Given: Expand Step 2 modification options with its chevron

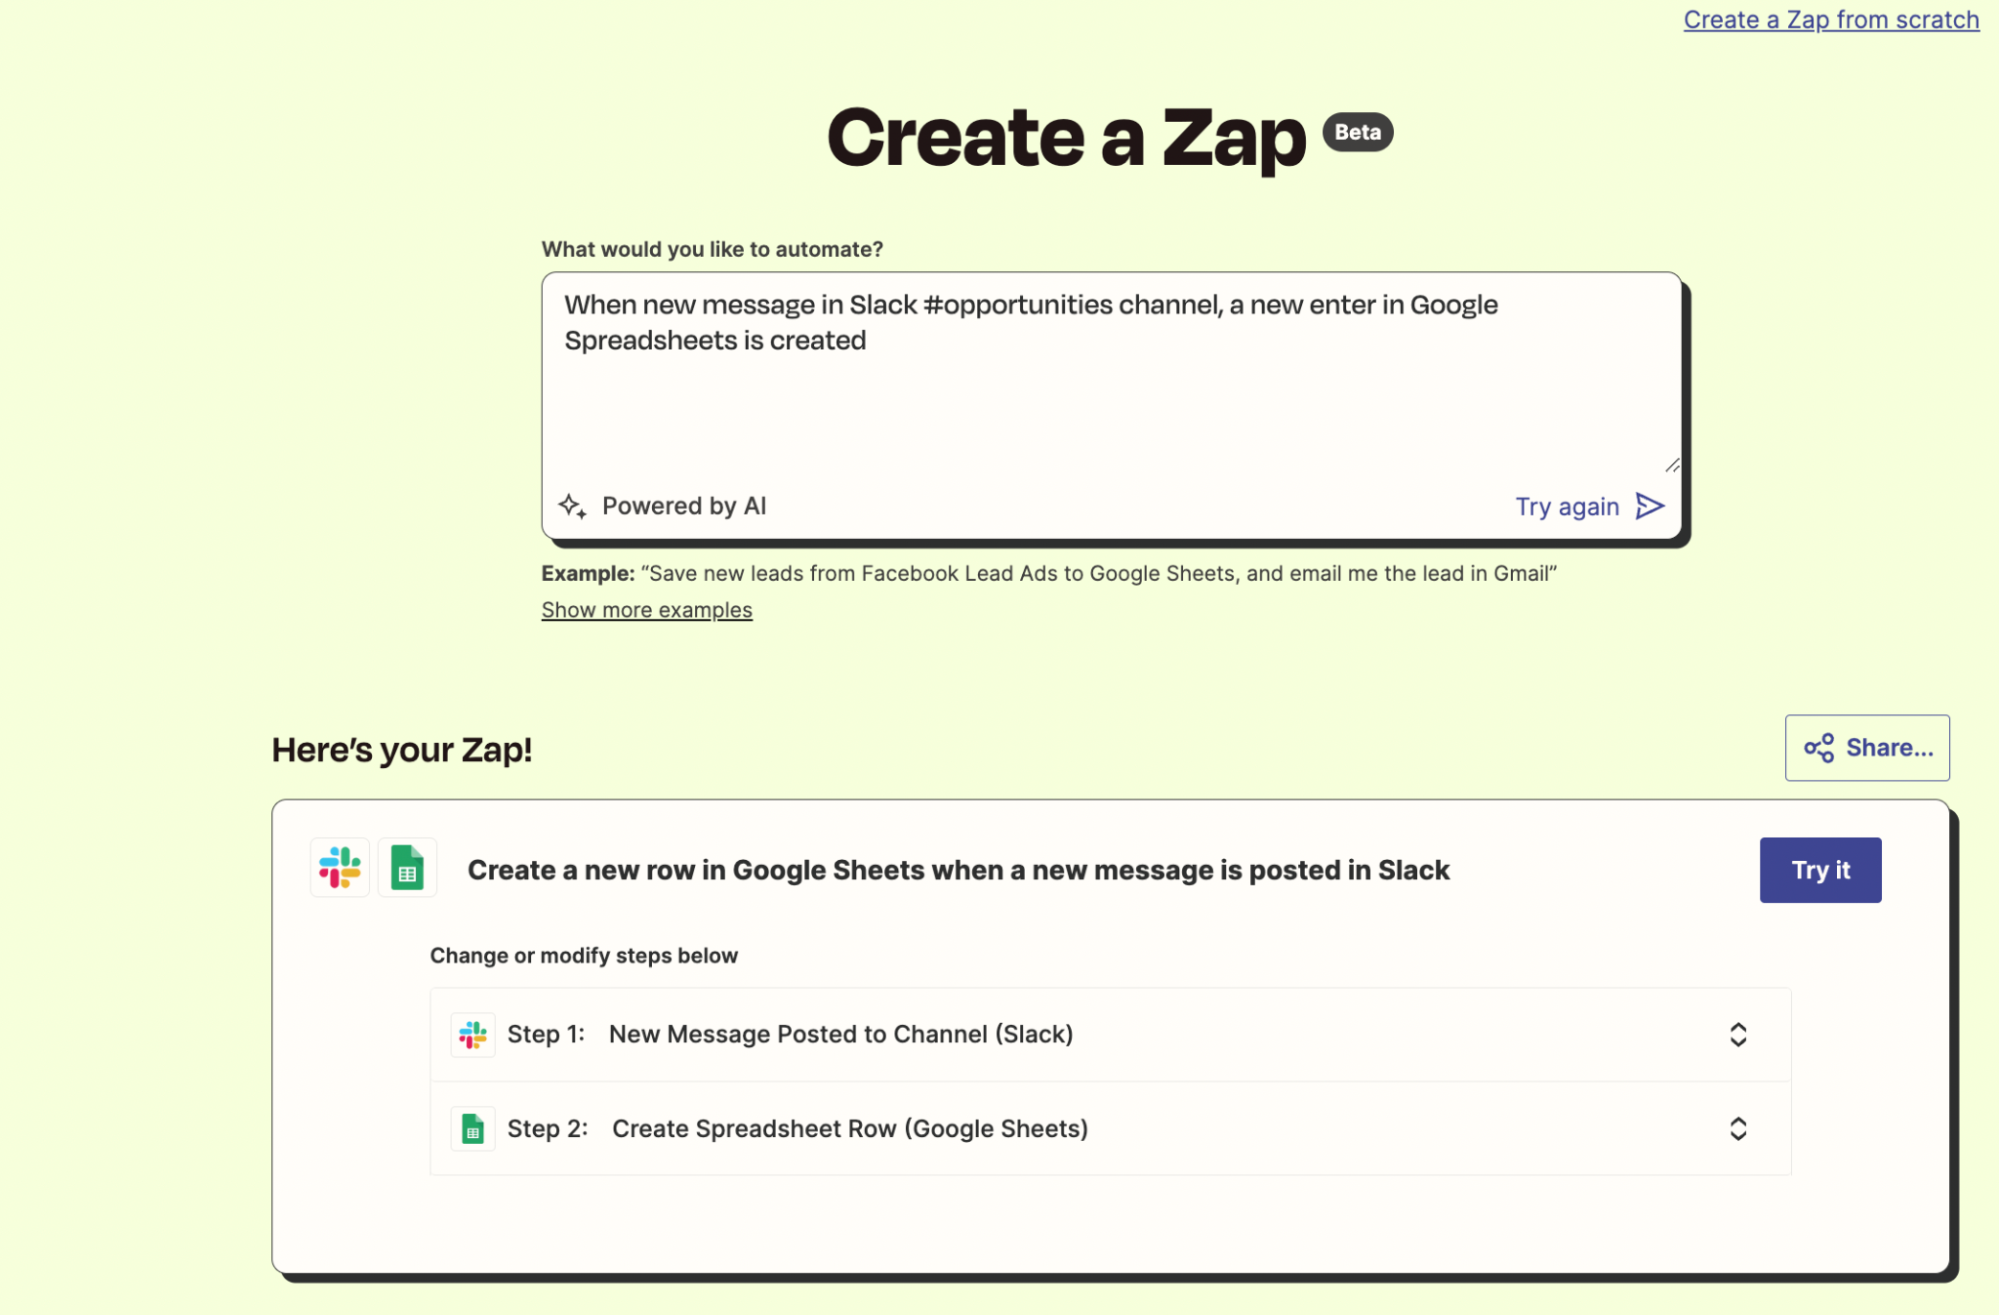Looking at the screenshot, I should tap(1740, 1128).
